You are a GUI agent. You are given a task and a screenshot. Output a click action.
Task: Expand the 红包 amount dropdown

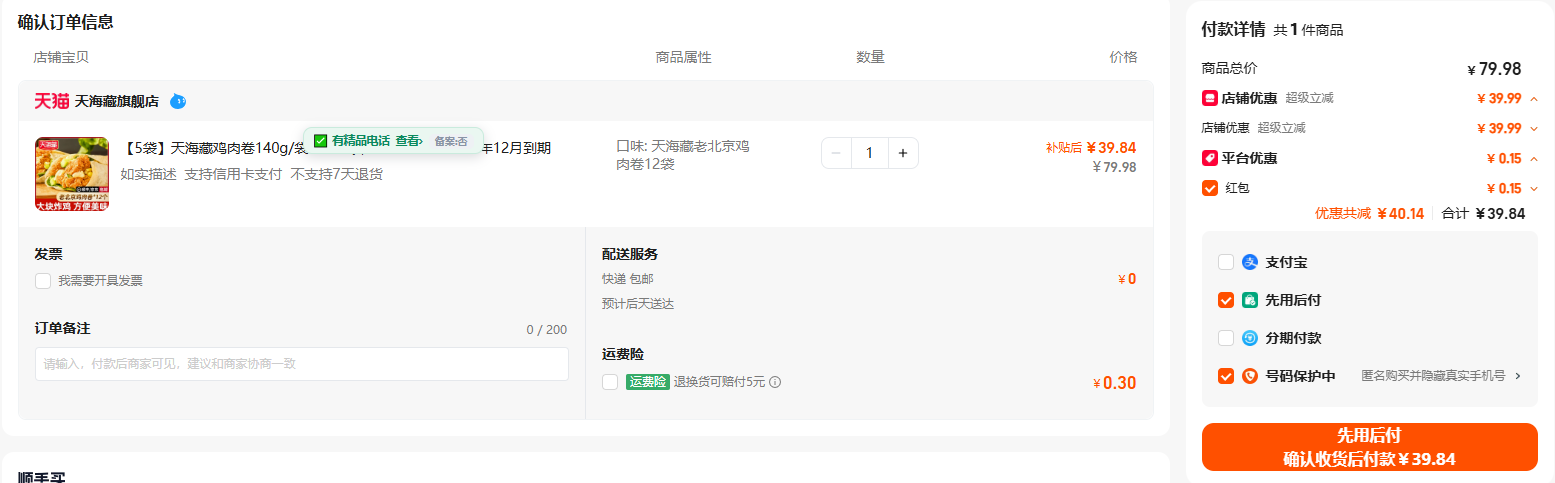coord(1534,188)
